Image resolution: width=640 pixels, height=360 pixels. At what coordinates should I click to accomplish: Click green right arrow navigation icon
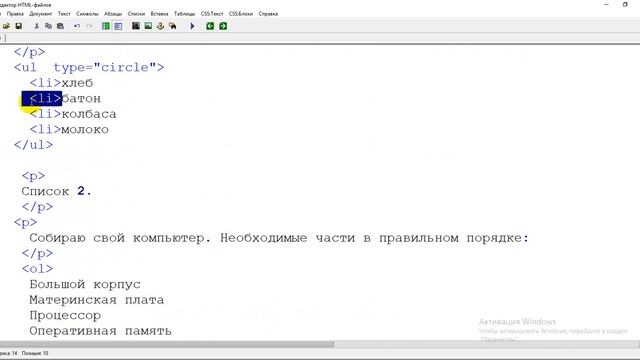[x=223, y=26]
